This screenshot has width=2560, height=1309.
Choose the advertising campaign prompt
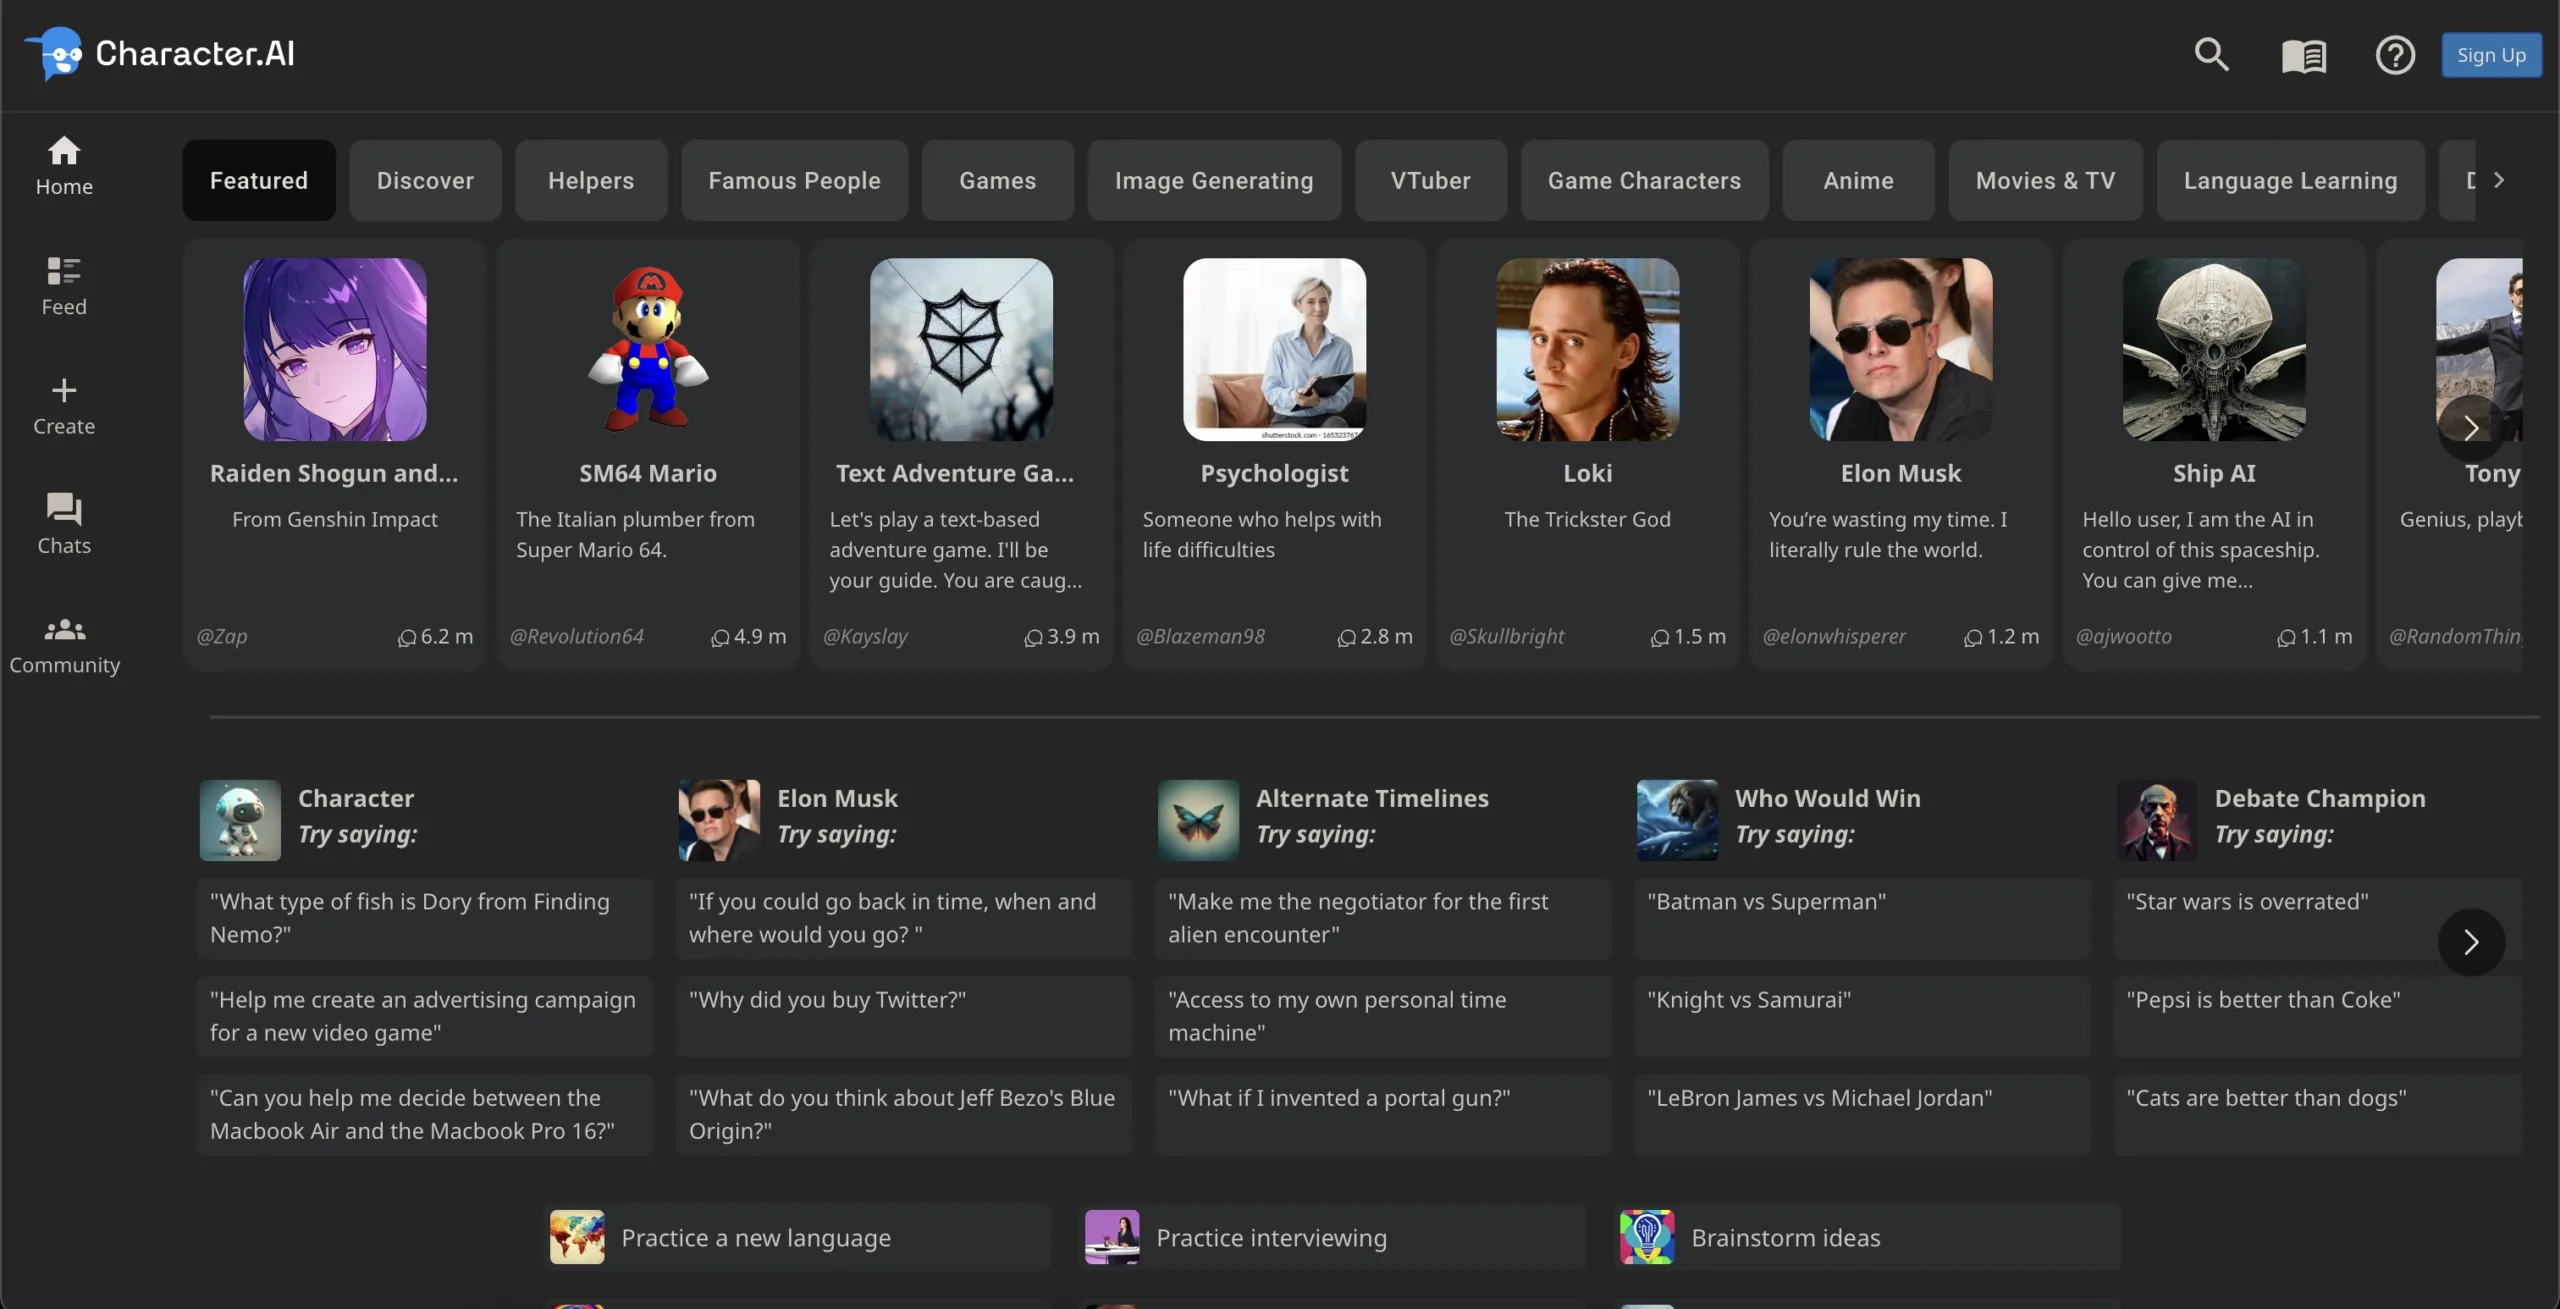(x=425, y=1016)
